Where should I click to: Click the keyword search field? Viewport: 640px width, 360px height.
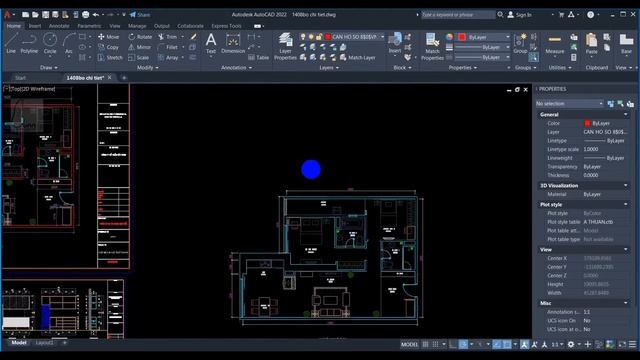(458, 15)
